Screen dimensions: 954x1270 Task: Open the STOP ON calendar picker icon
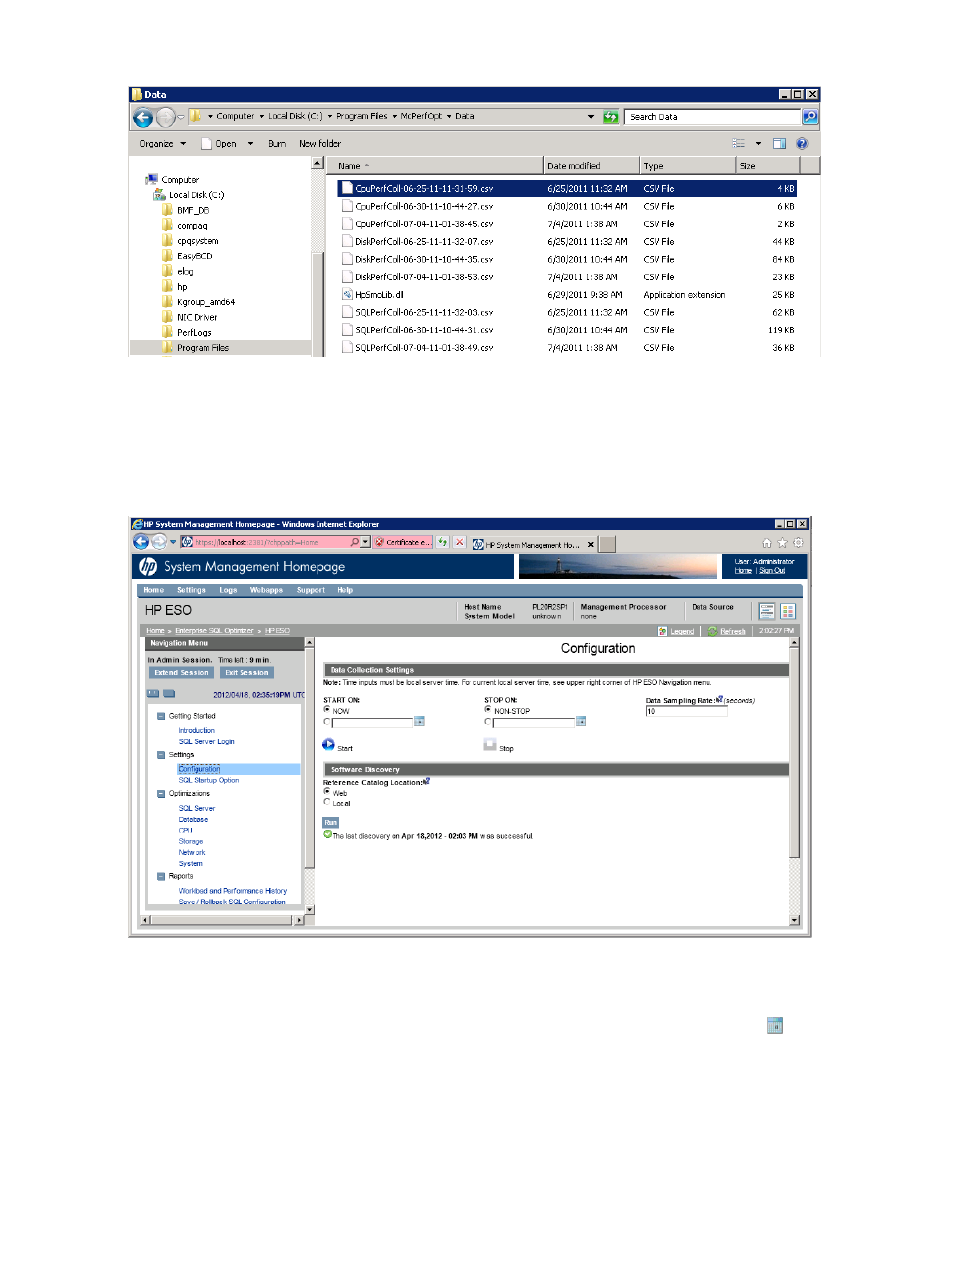pyautogui.click(x=581, y=722)
